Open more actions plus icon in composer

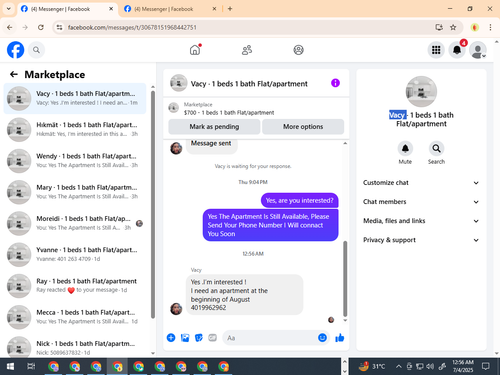pos(171,338)
